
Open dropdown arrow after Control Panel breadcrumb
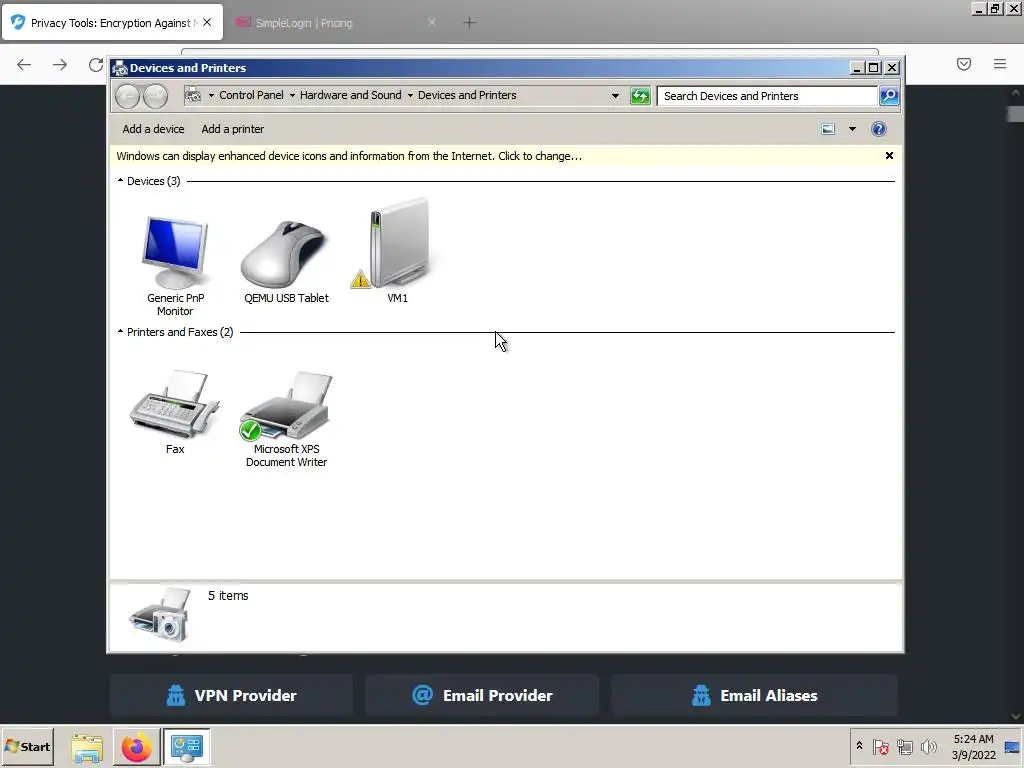point(292,95)
